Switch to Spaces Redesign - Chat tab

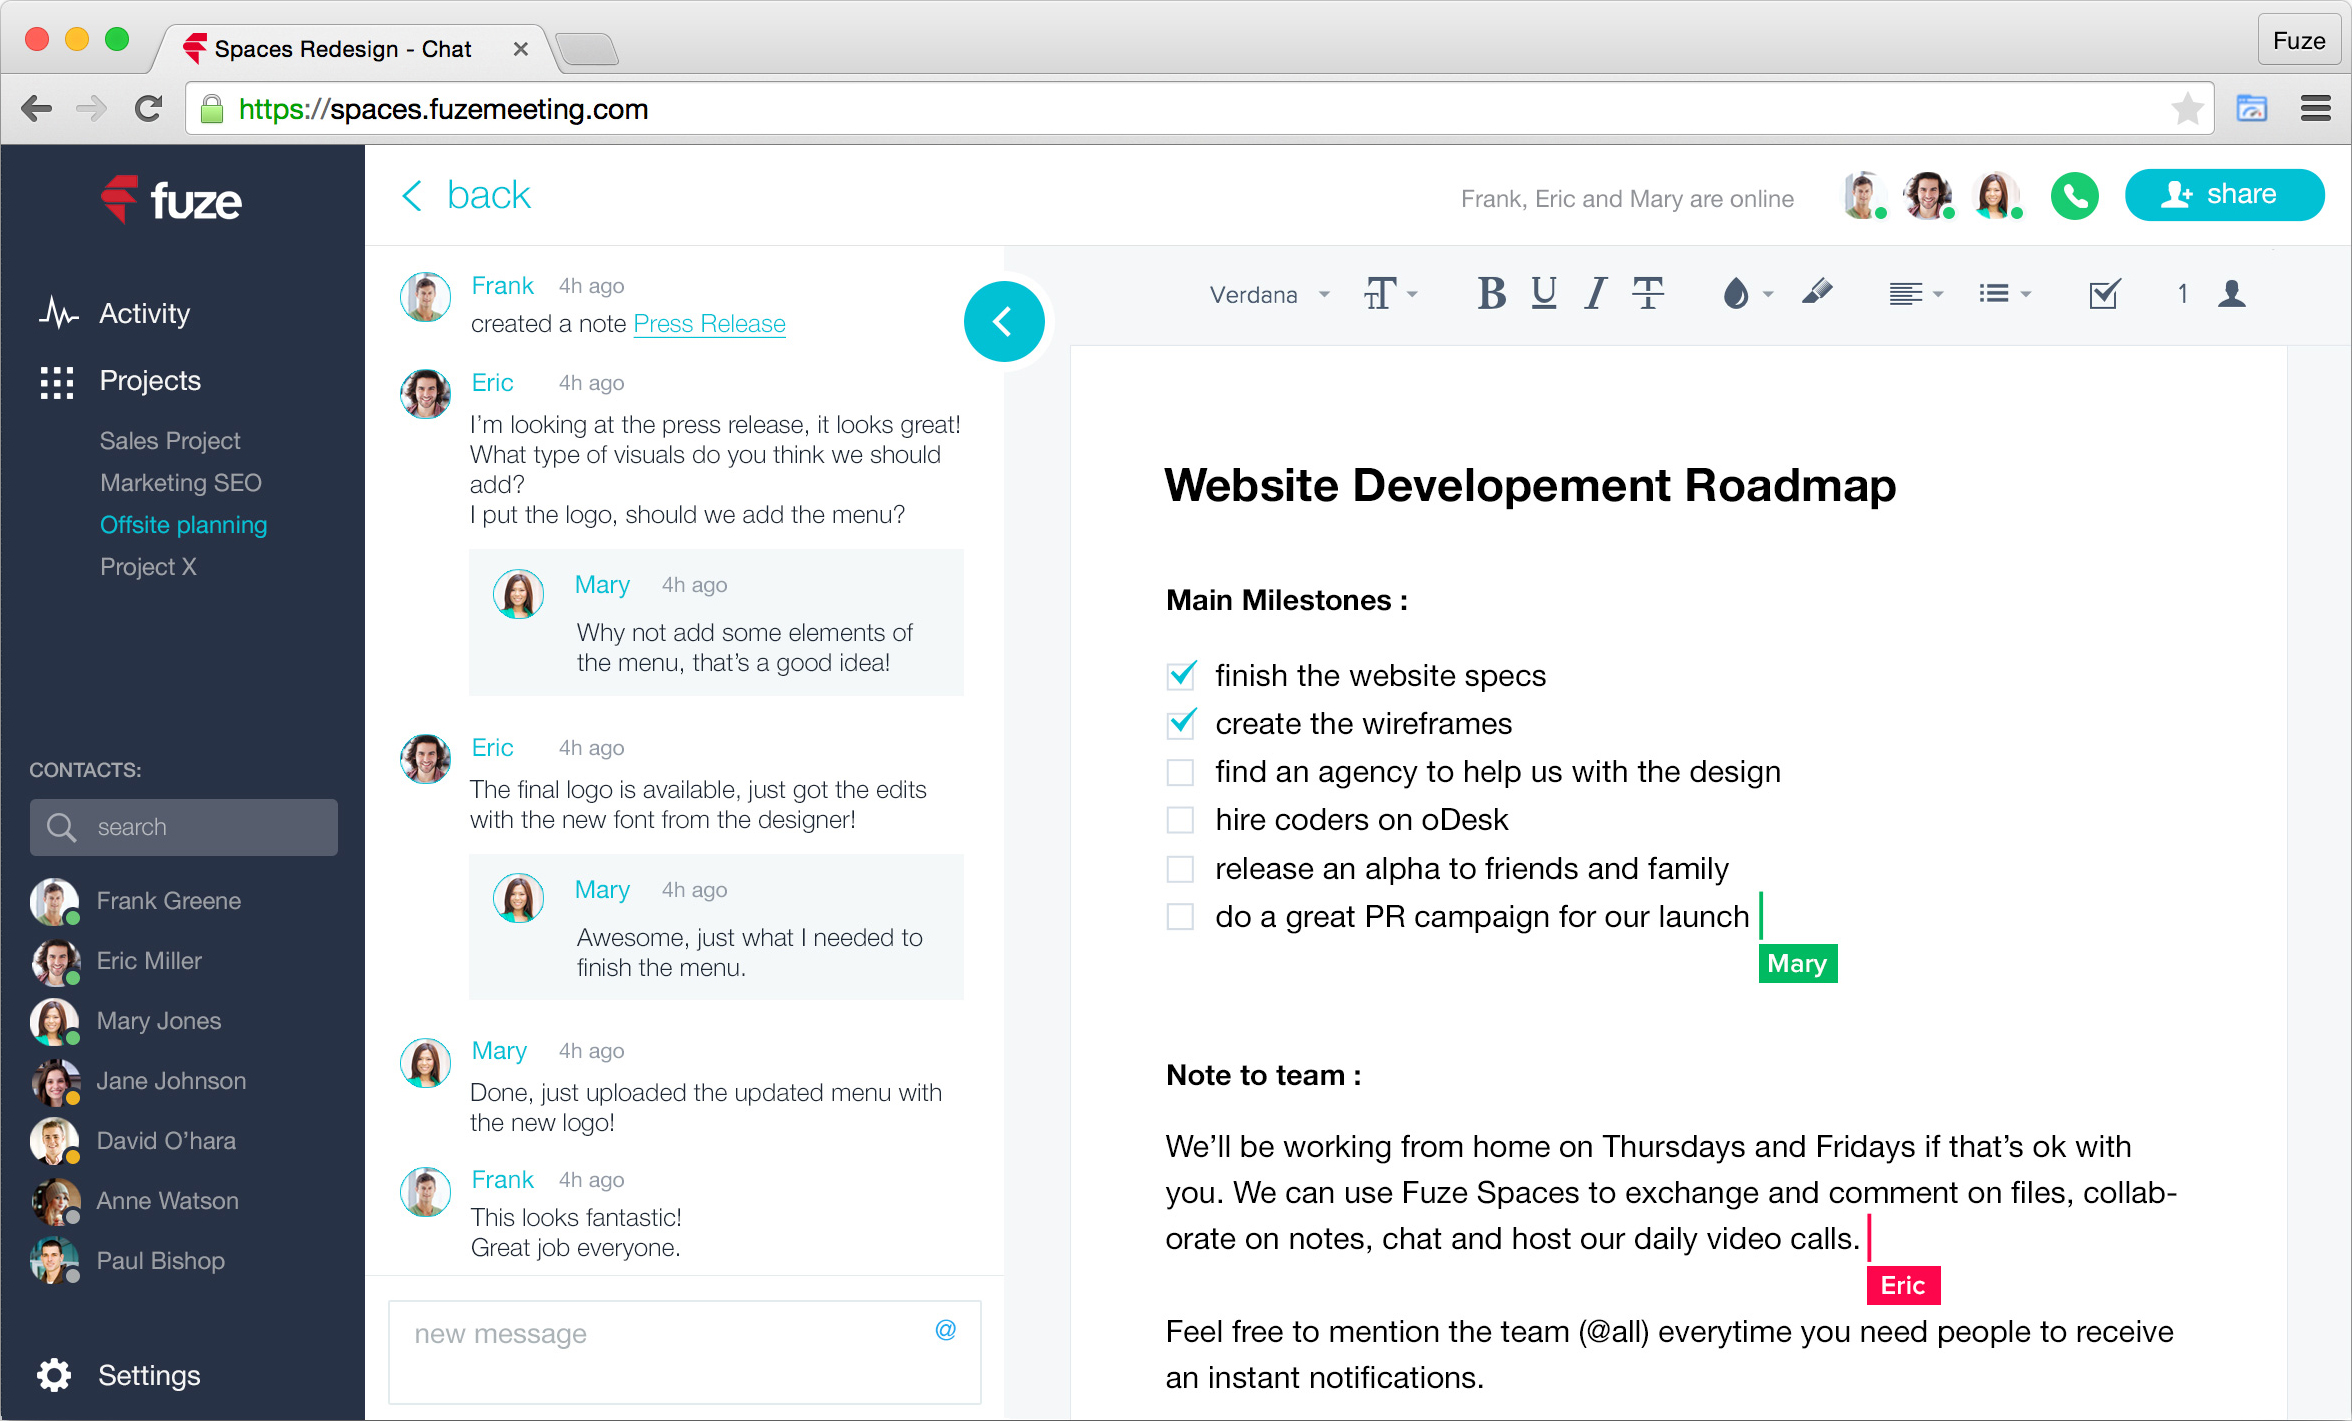click(x=342, y=49)
